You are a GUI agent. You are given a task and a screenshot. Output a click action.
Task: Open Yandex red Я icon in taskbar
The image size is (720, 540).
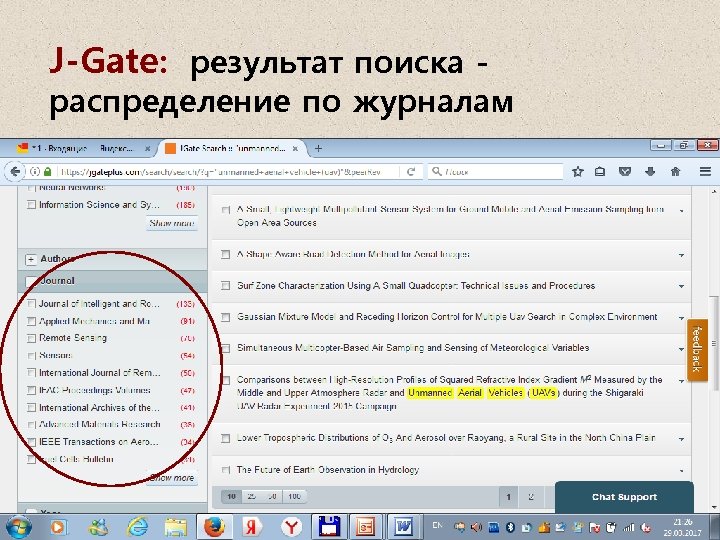pyautogui.click(x=252, y=527)
